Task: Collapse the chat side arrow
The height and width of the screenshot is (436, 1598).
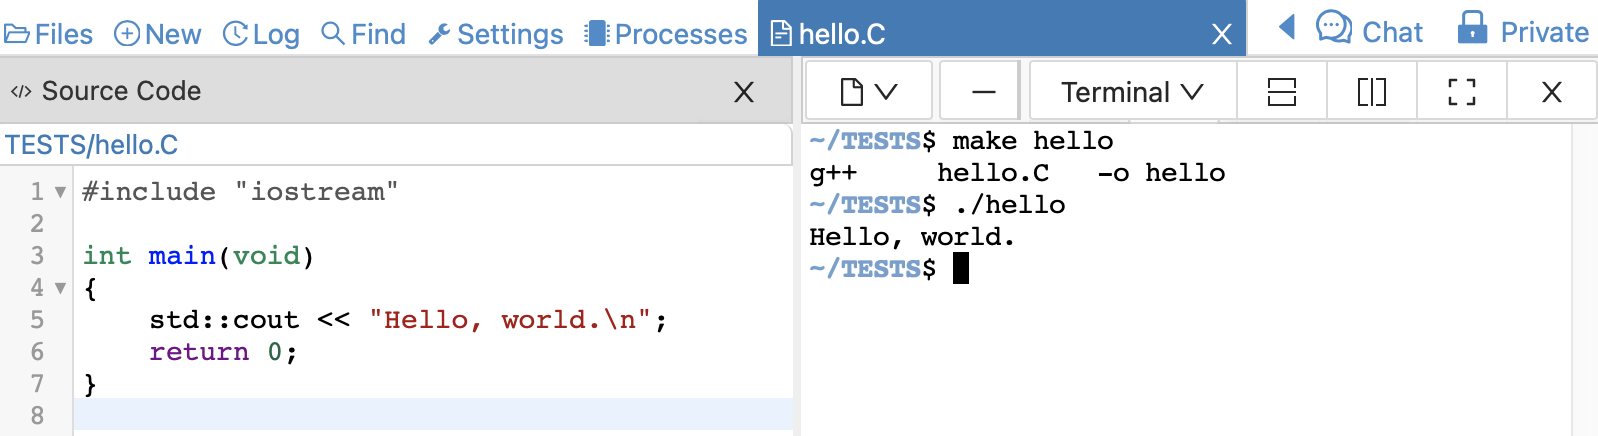Action: tap(1287, 28)
